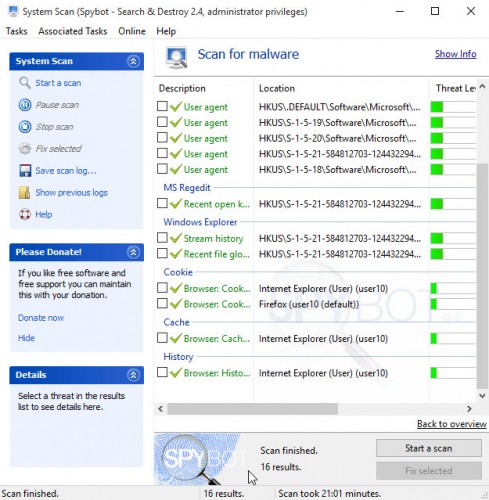This screenshot has height=500, width=489.
Task: Collapse the Please Donate! panel
Action: tap(133, 252)
